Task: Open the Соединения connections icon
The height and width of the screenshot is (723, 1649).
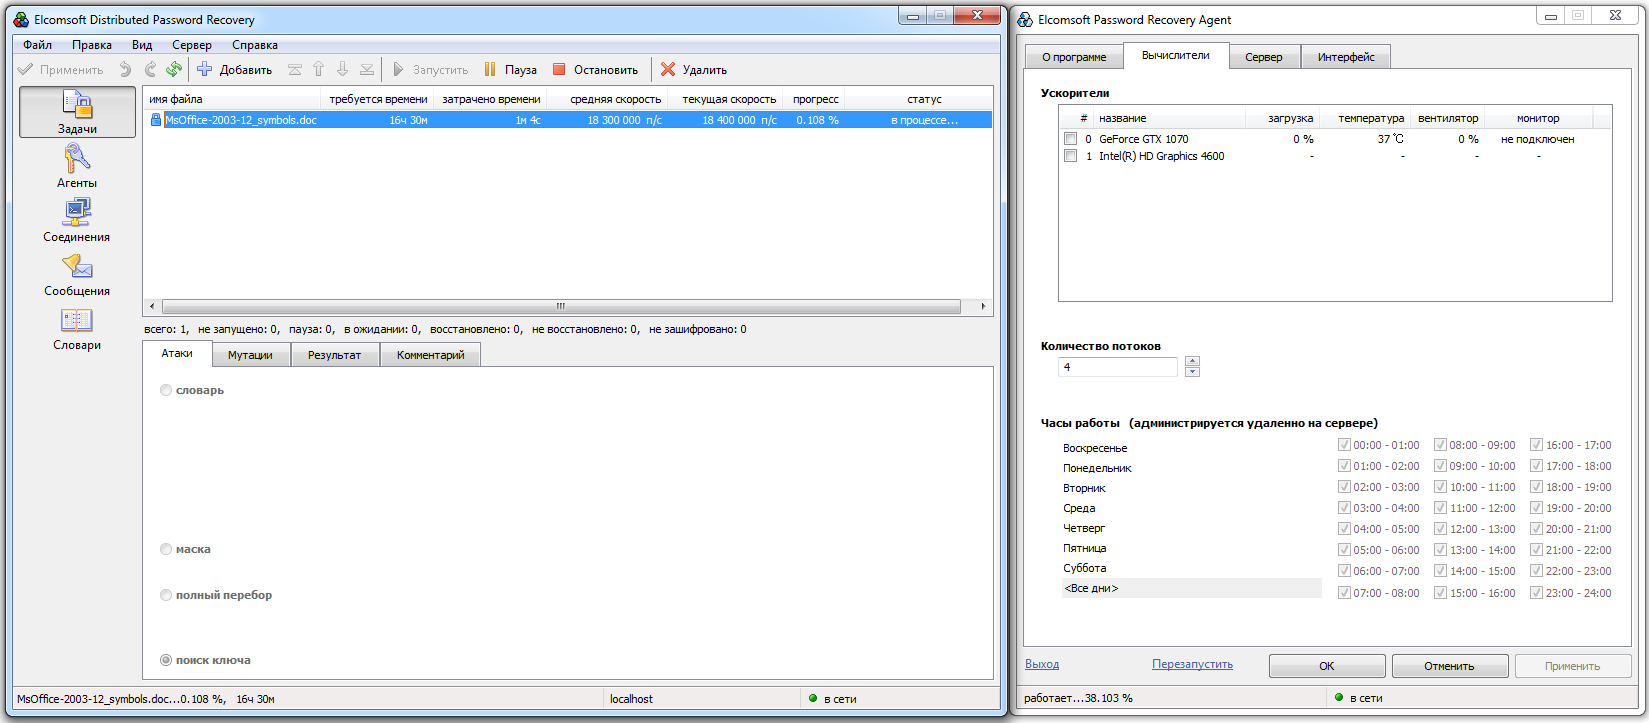Action: click(x=77, y=212)
